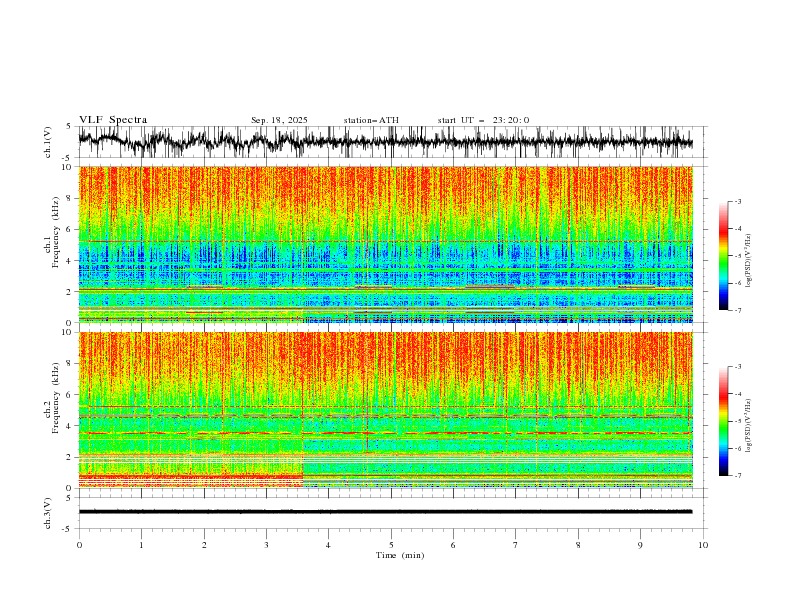This screenshot has height=612, width=792.
Task: Click the ch.2 spectrogram panel
Action: [385, 410]
